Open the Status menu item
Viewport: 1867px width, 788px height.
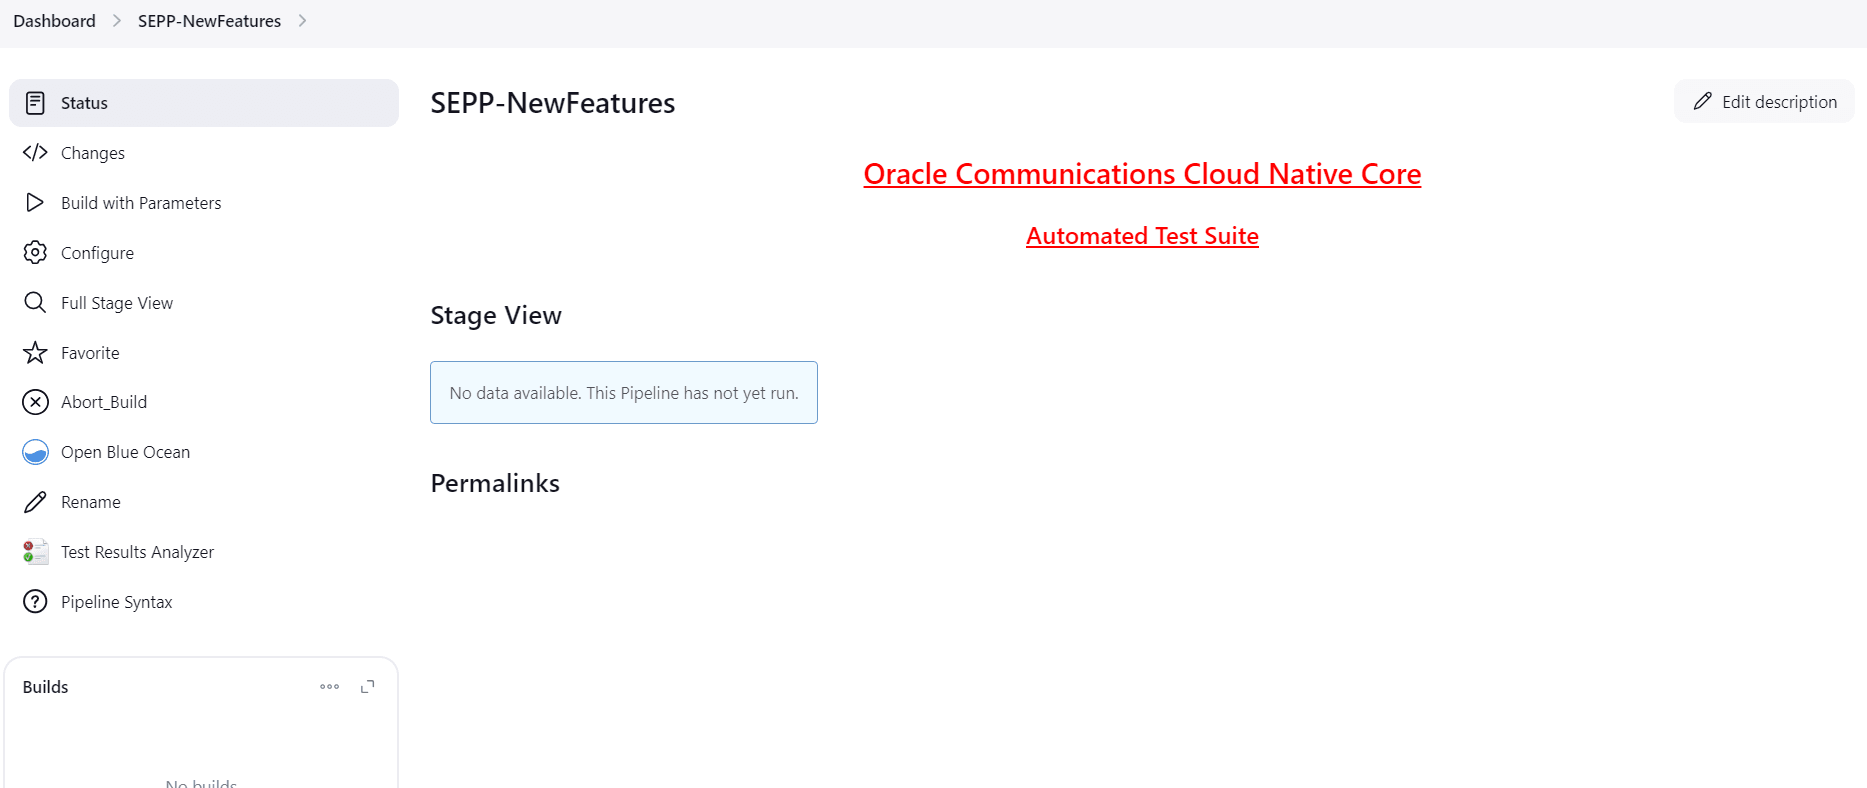pos(204,103)
